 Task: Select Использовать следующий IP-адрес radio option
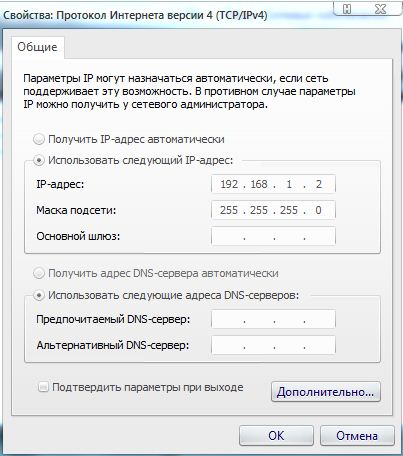click(x=39, y=161)
